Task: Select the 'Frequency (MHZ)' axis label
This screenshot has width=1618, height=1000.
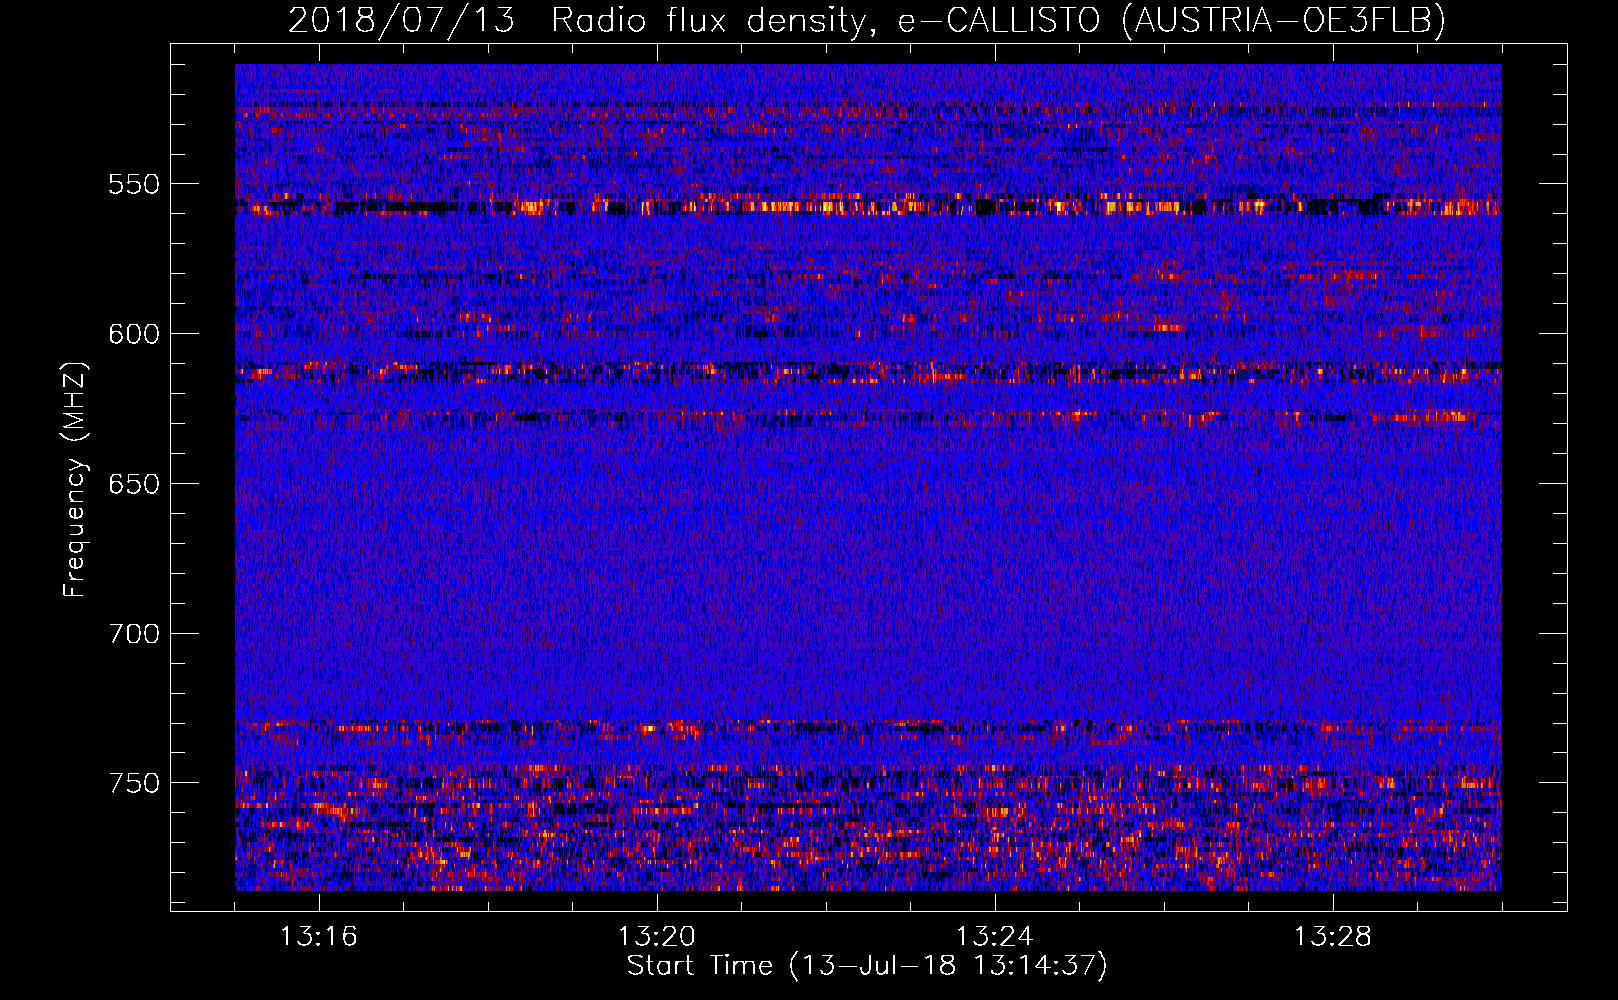Action: click(x=75, y=480)
